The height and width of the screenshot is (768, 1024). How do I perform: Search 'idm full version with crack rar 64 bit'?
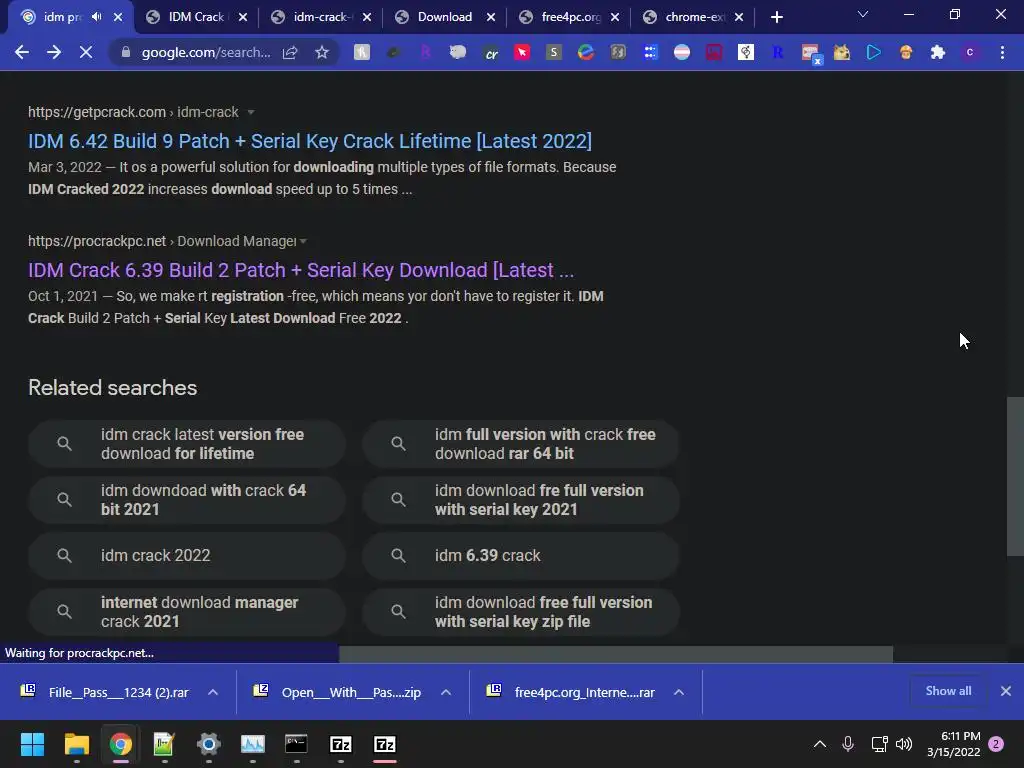[x=520, y=444]
